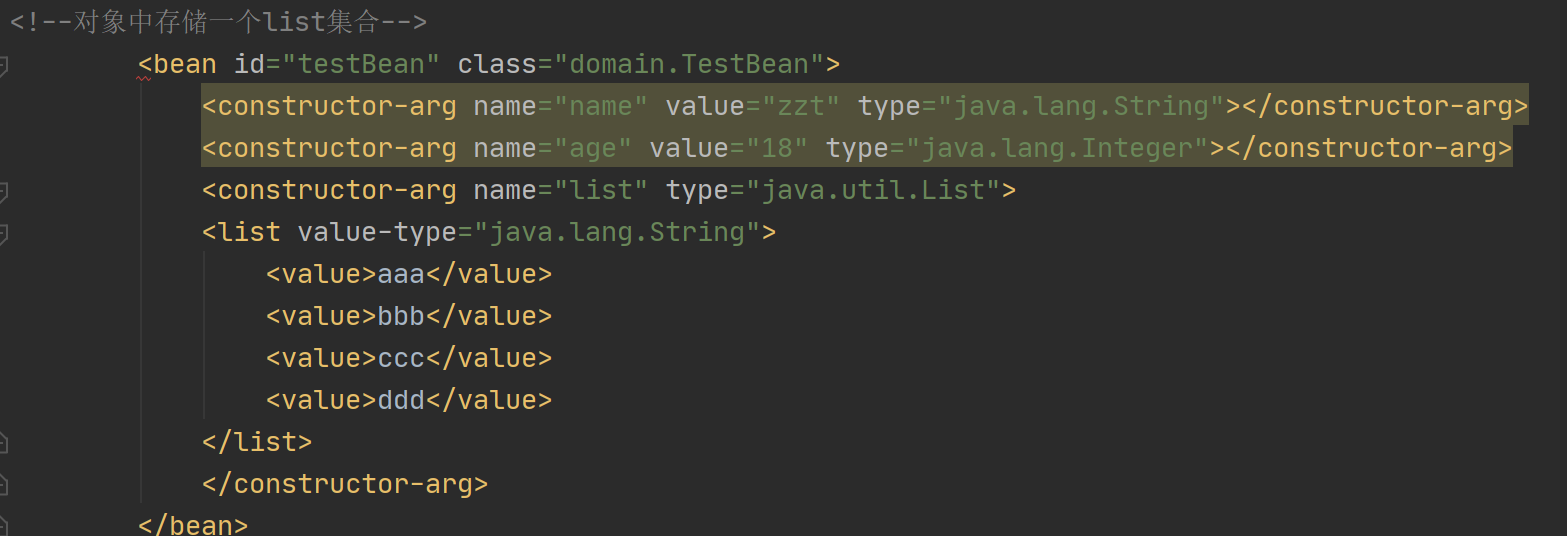Click the value-type "java.lang.String" on the list tag
The width and height of the screenshot is (1567, 536).
pyautogui.click(x=618, y=233)
